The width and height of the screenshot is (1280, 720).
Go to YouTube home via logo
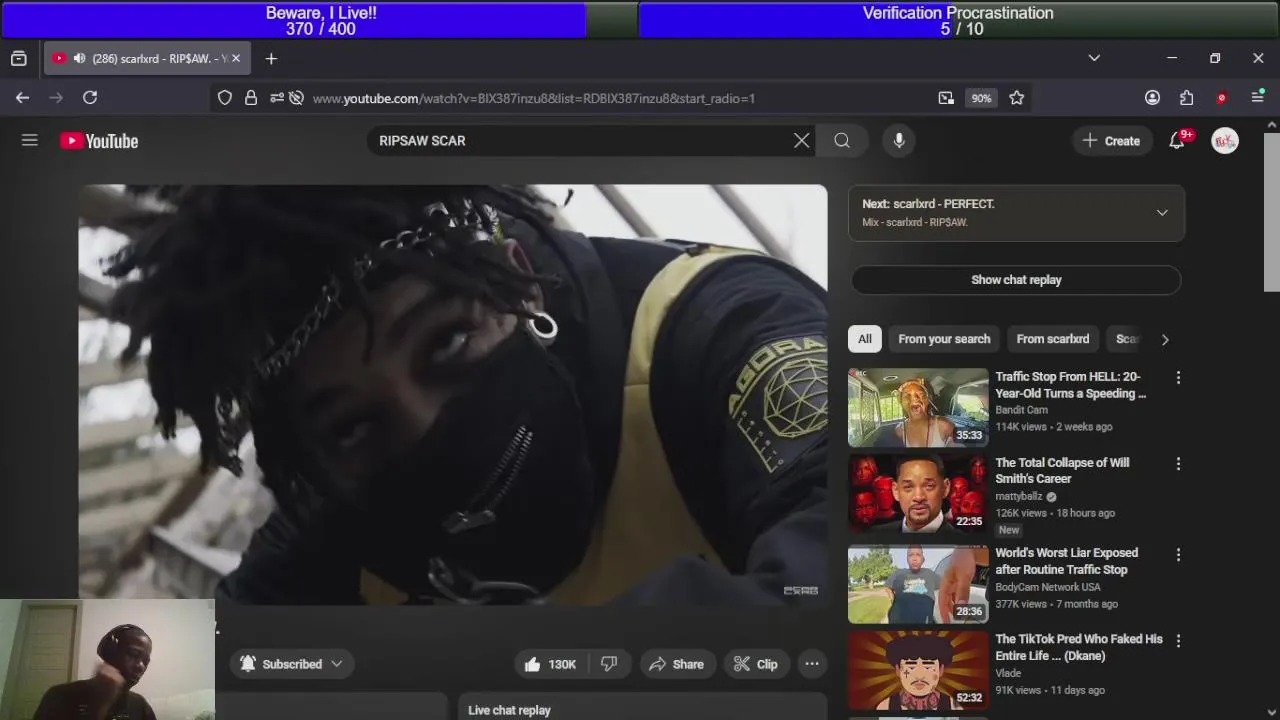tap(99, 141)
